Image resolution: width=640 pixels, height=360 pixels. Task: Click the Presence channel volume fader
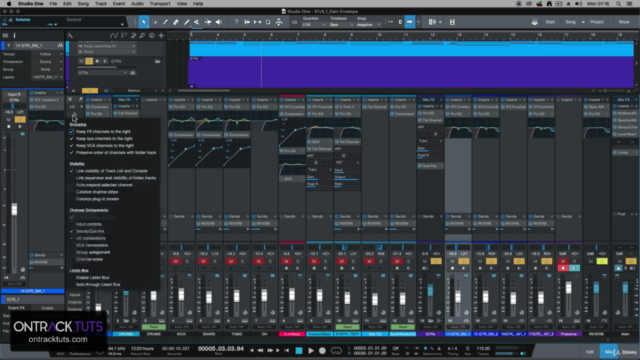pyautogui.click(x=569, y=288)
